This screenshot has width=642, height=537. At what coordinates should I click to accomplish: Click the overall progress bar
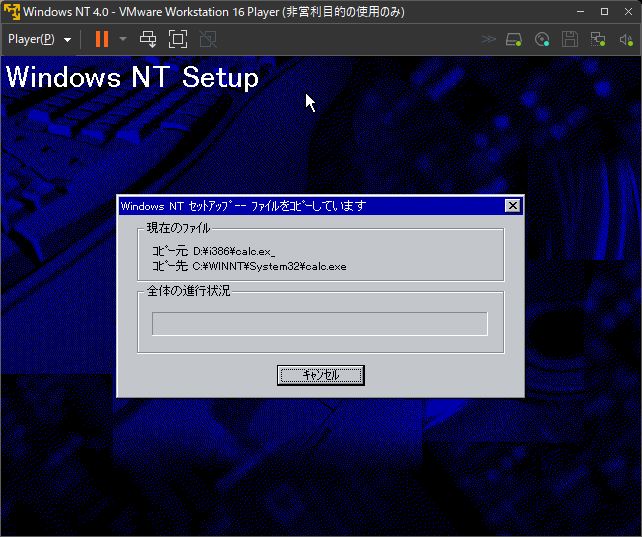pyautogui.click(x=320, y=324)
